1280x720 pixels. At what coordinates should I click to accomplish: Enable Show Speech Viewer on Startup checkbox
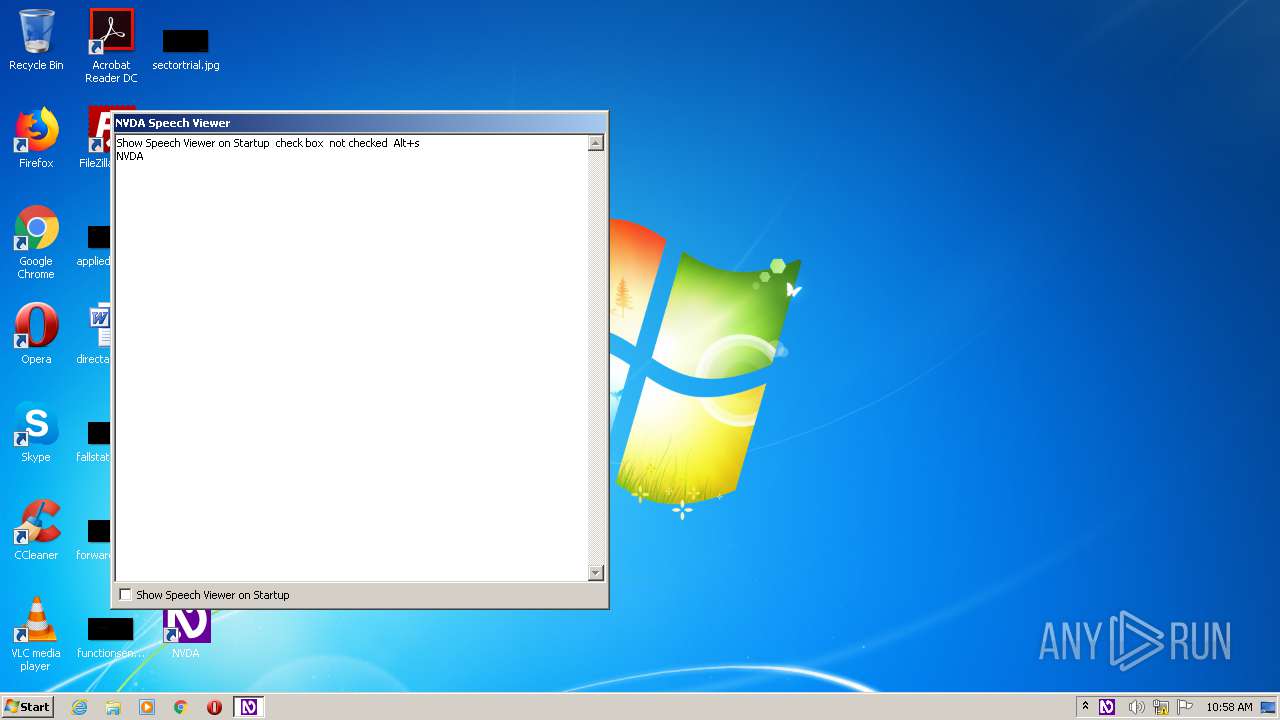[x=125, y=595]
